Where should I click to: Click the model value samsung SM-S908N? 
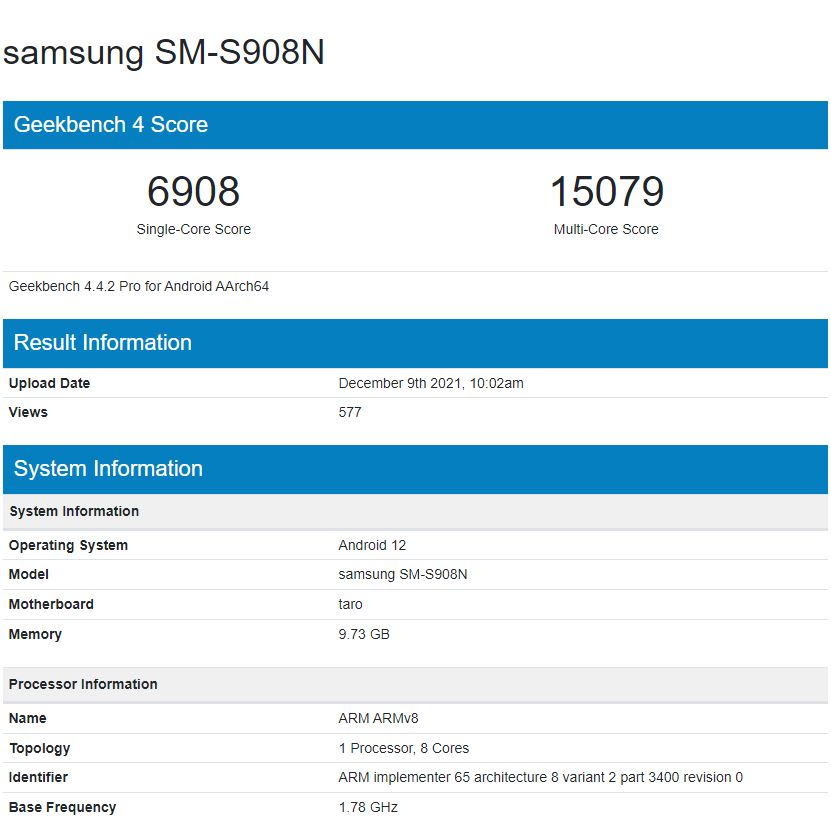pos(403,574)
